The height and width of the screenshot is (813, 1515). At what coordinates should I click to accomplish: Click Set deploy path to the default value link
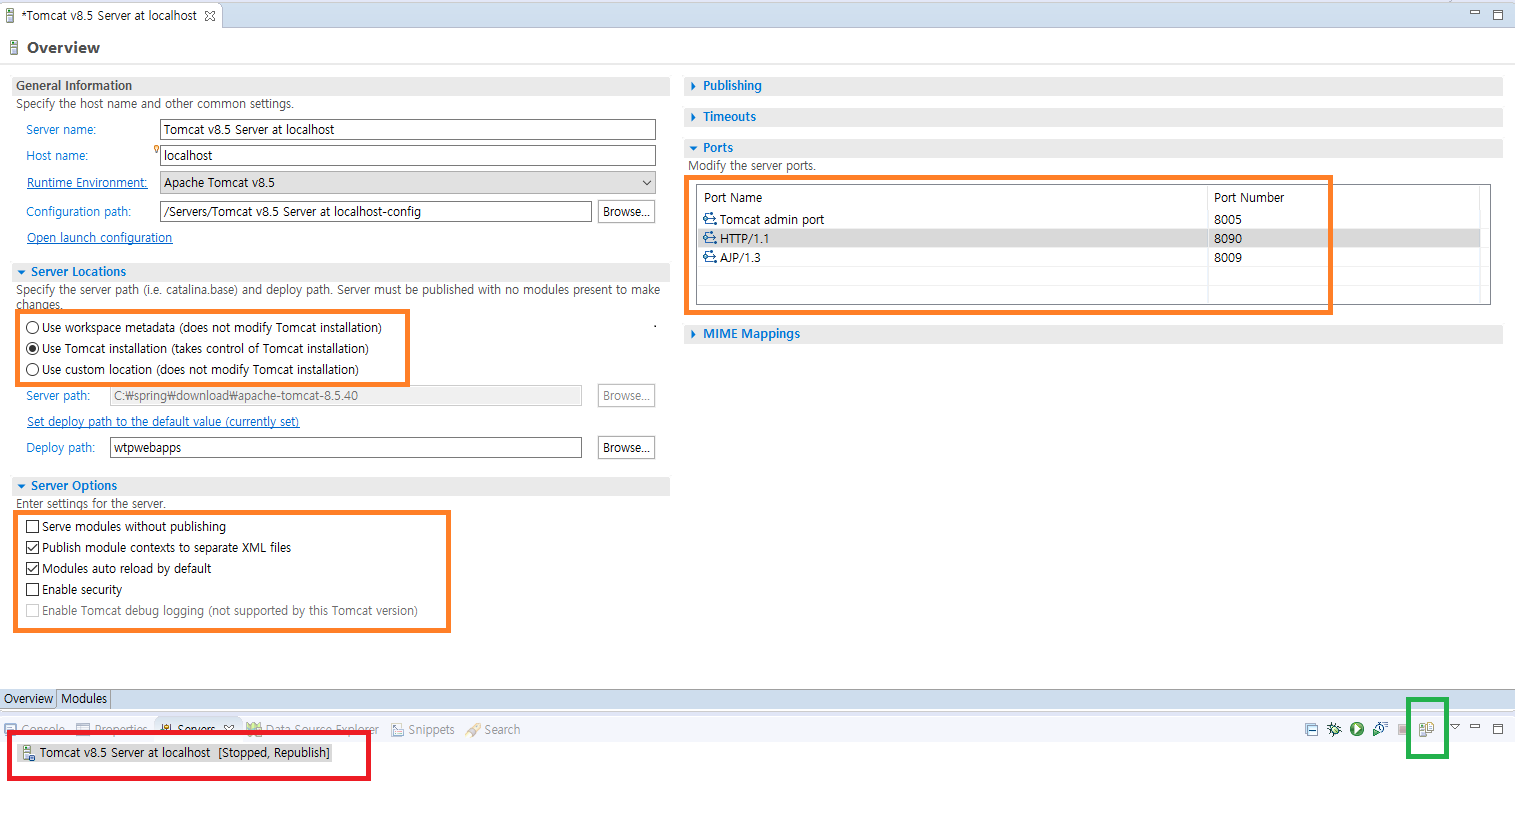[x=163, y=422]
